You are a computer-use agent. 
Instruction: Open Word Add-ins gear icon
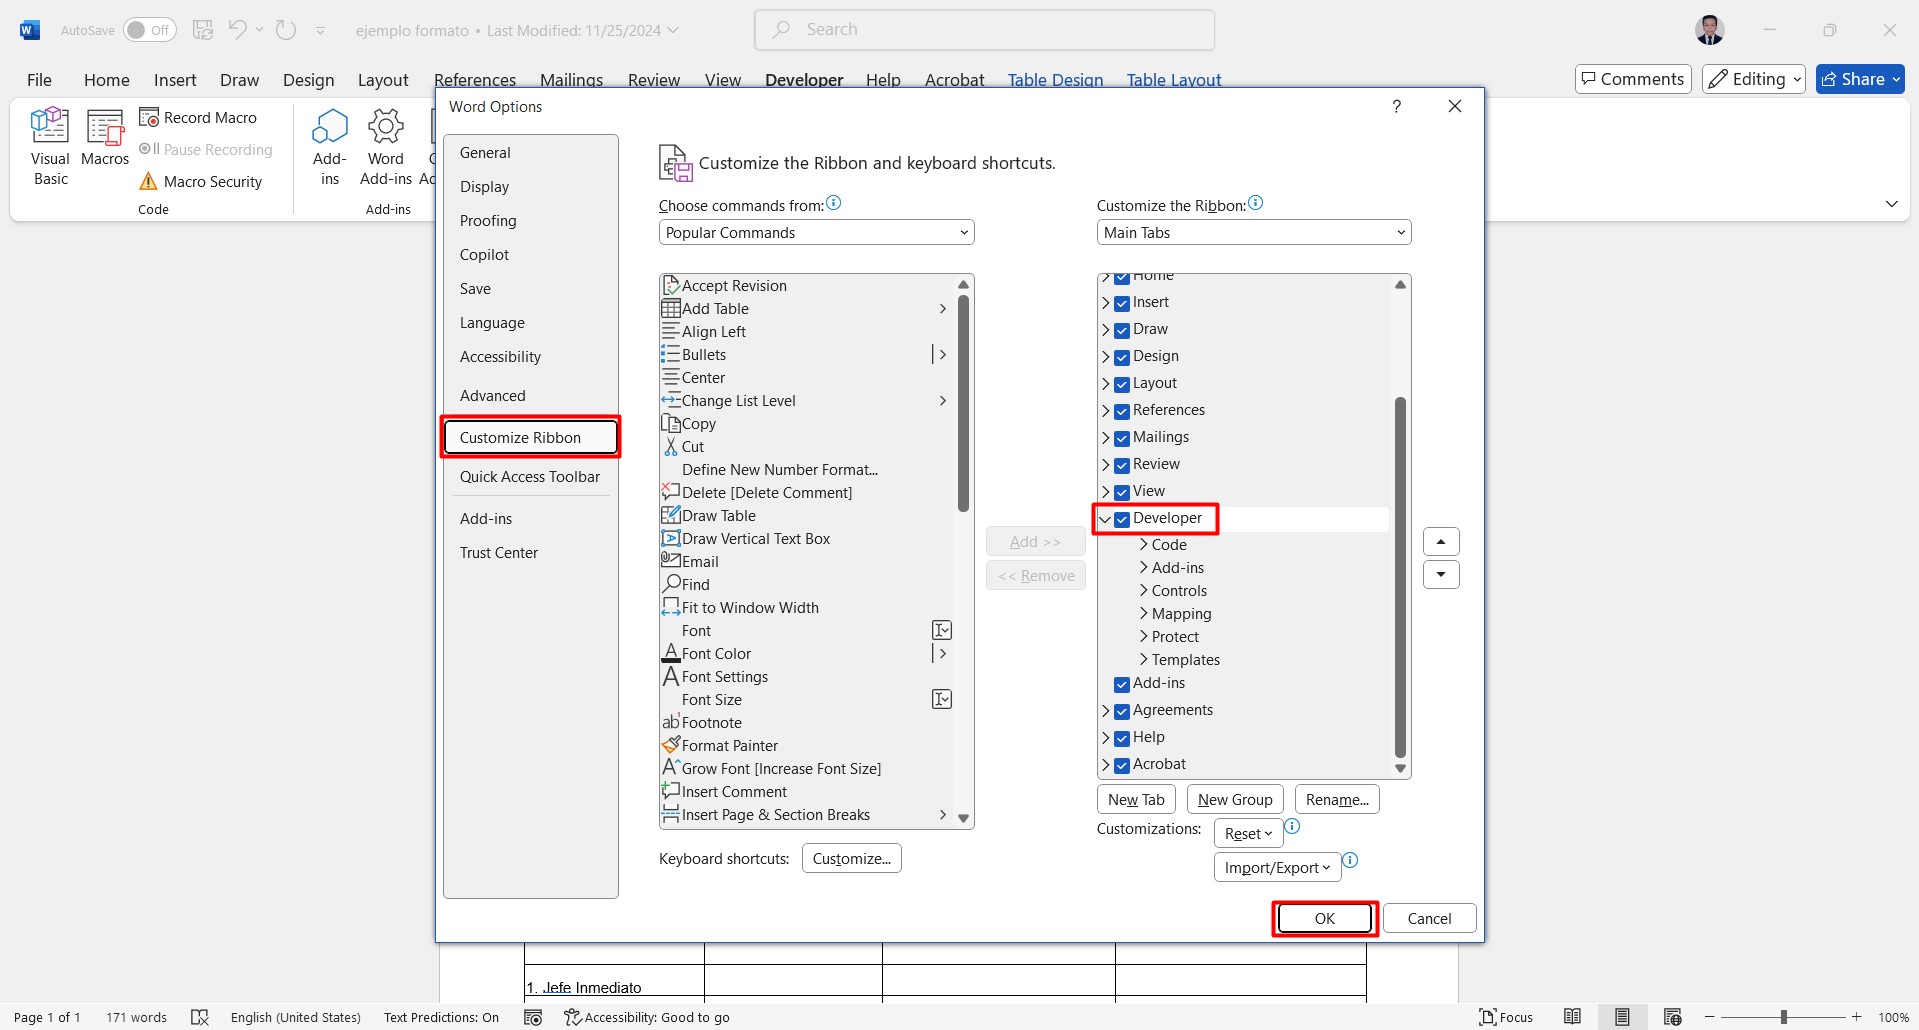point(386,127)
